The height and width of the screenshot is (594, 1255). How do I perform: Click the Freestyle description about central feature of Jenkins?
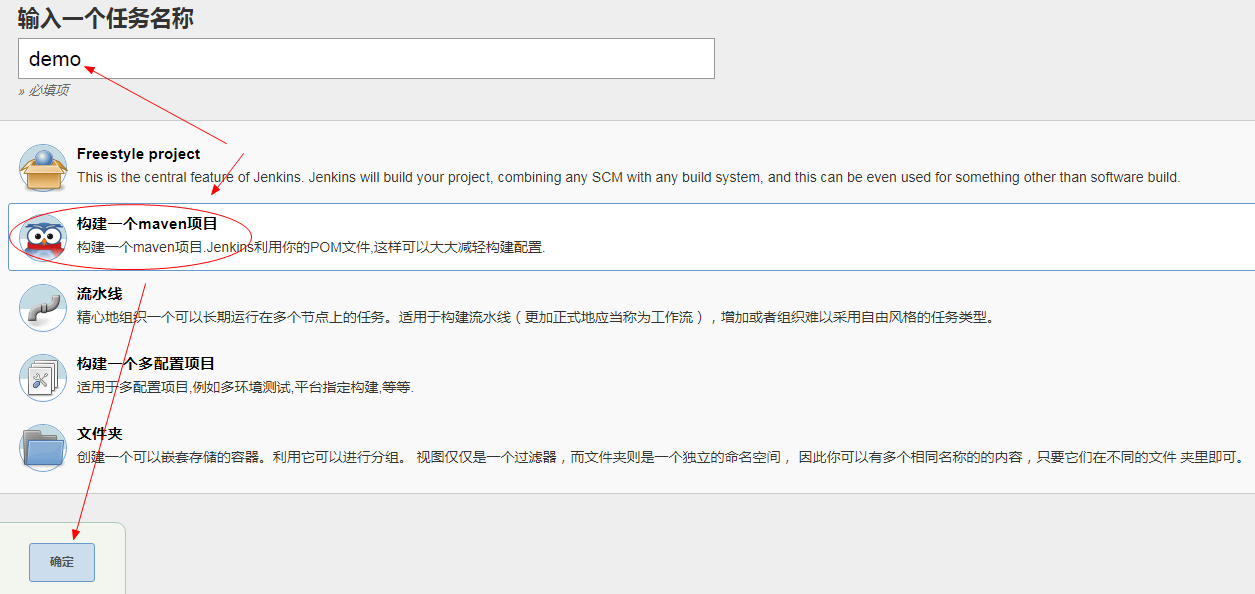tap(628, 177)
